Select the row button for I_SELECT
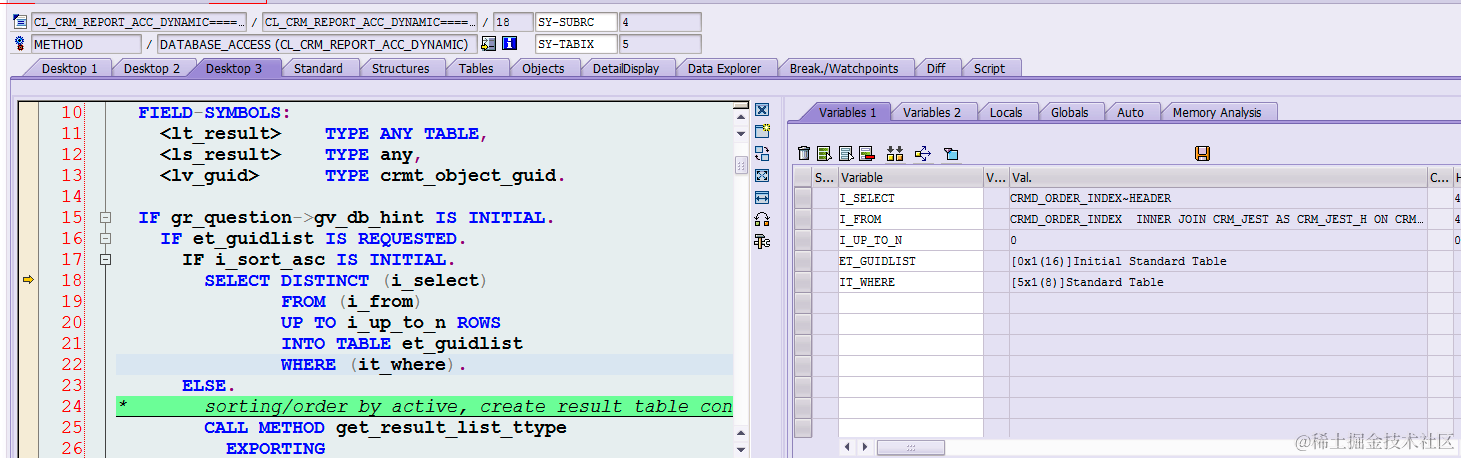The height and width of the screenshot is (458, 1461). (x=803, y=198)
